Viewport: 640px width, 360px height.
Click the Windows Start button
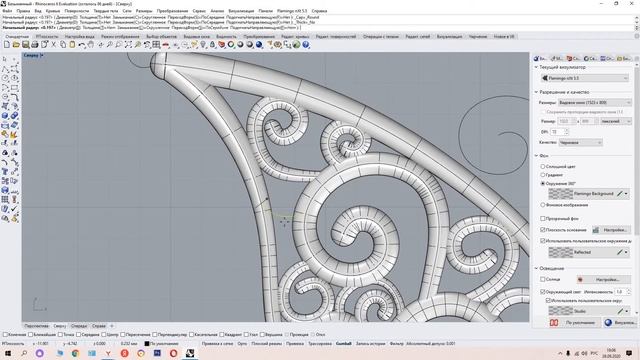pyautogui.click(x=8, y=353)
